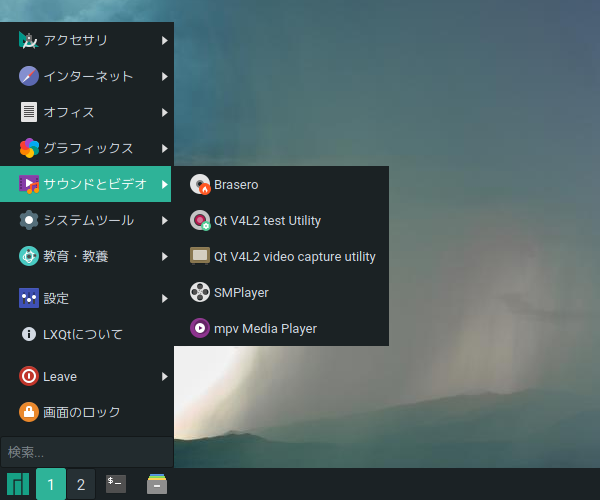The width and height of the screenshot is (600, 500).
Task: Click the Qt V4L2 test Utility icon
Action: (200, 220)
